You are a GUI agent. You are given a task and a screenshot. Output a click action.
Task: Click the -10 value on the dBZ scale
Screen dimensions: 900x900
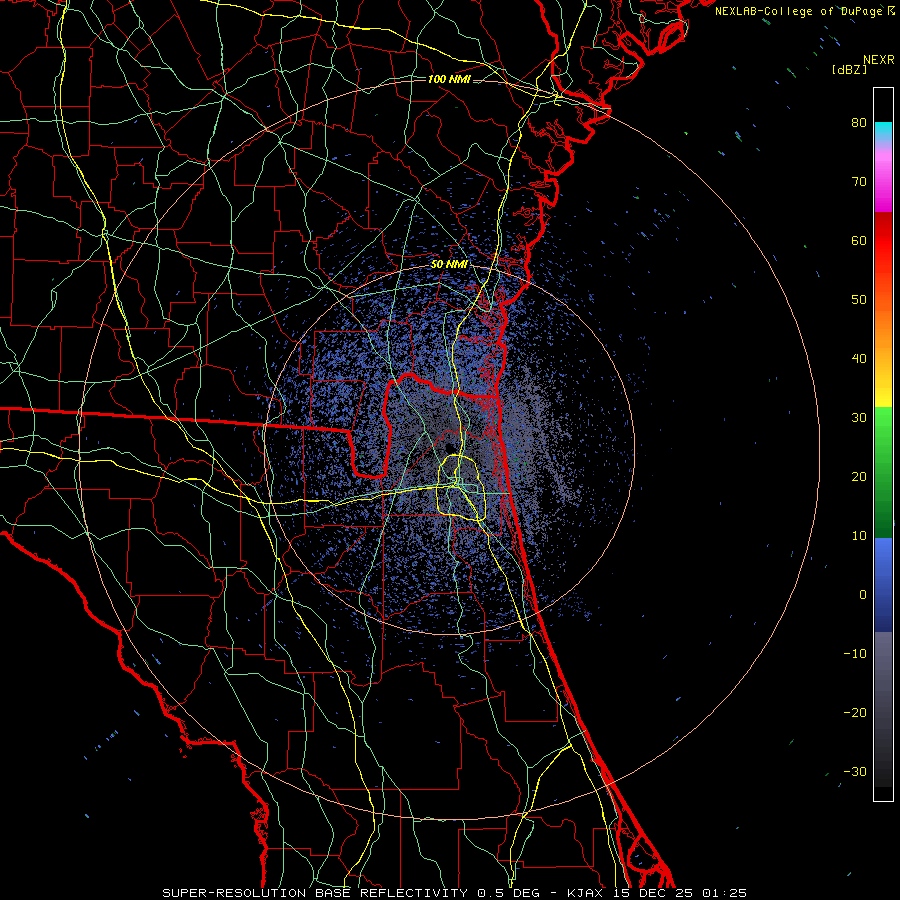tap(855, 653)
